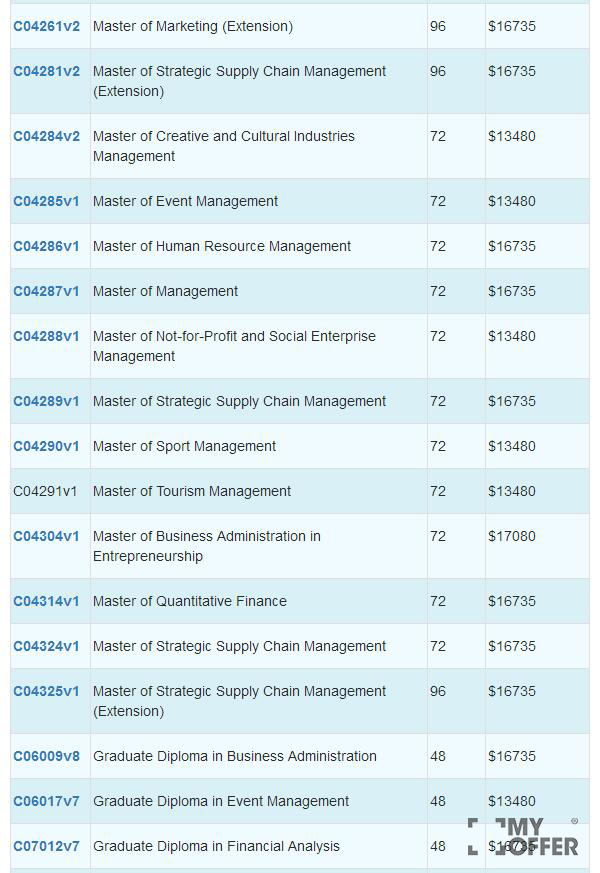Select the C06009v8 Graduate Diploma link

coord(46,757)
